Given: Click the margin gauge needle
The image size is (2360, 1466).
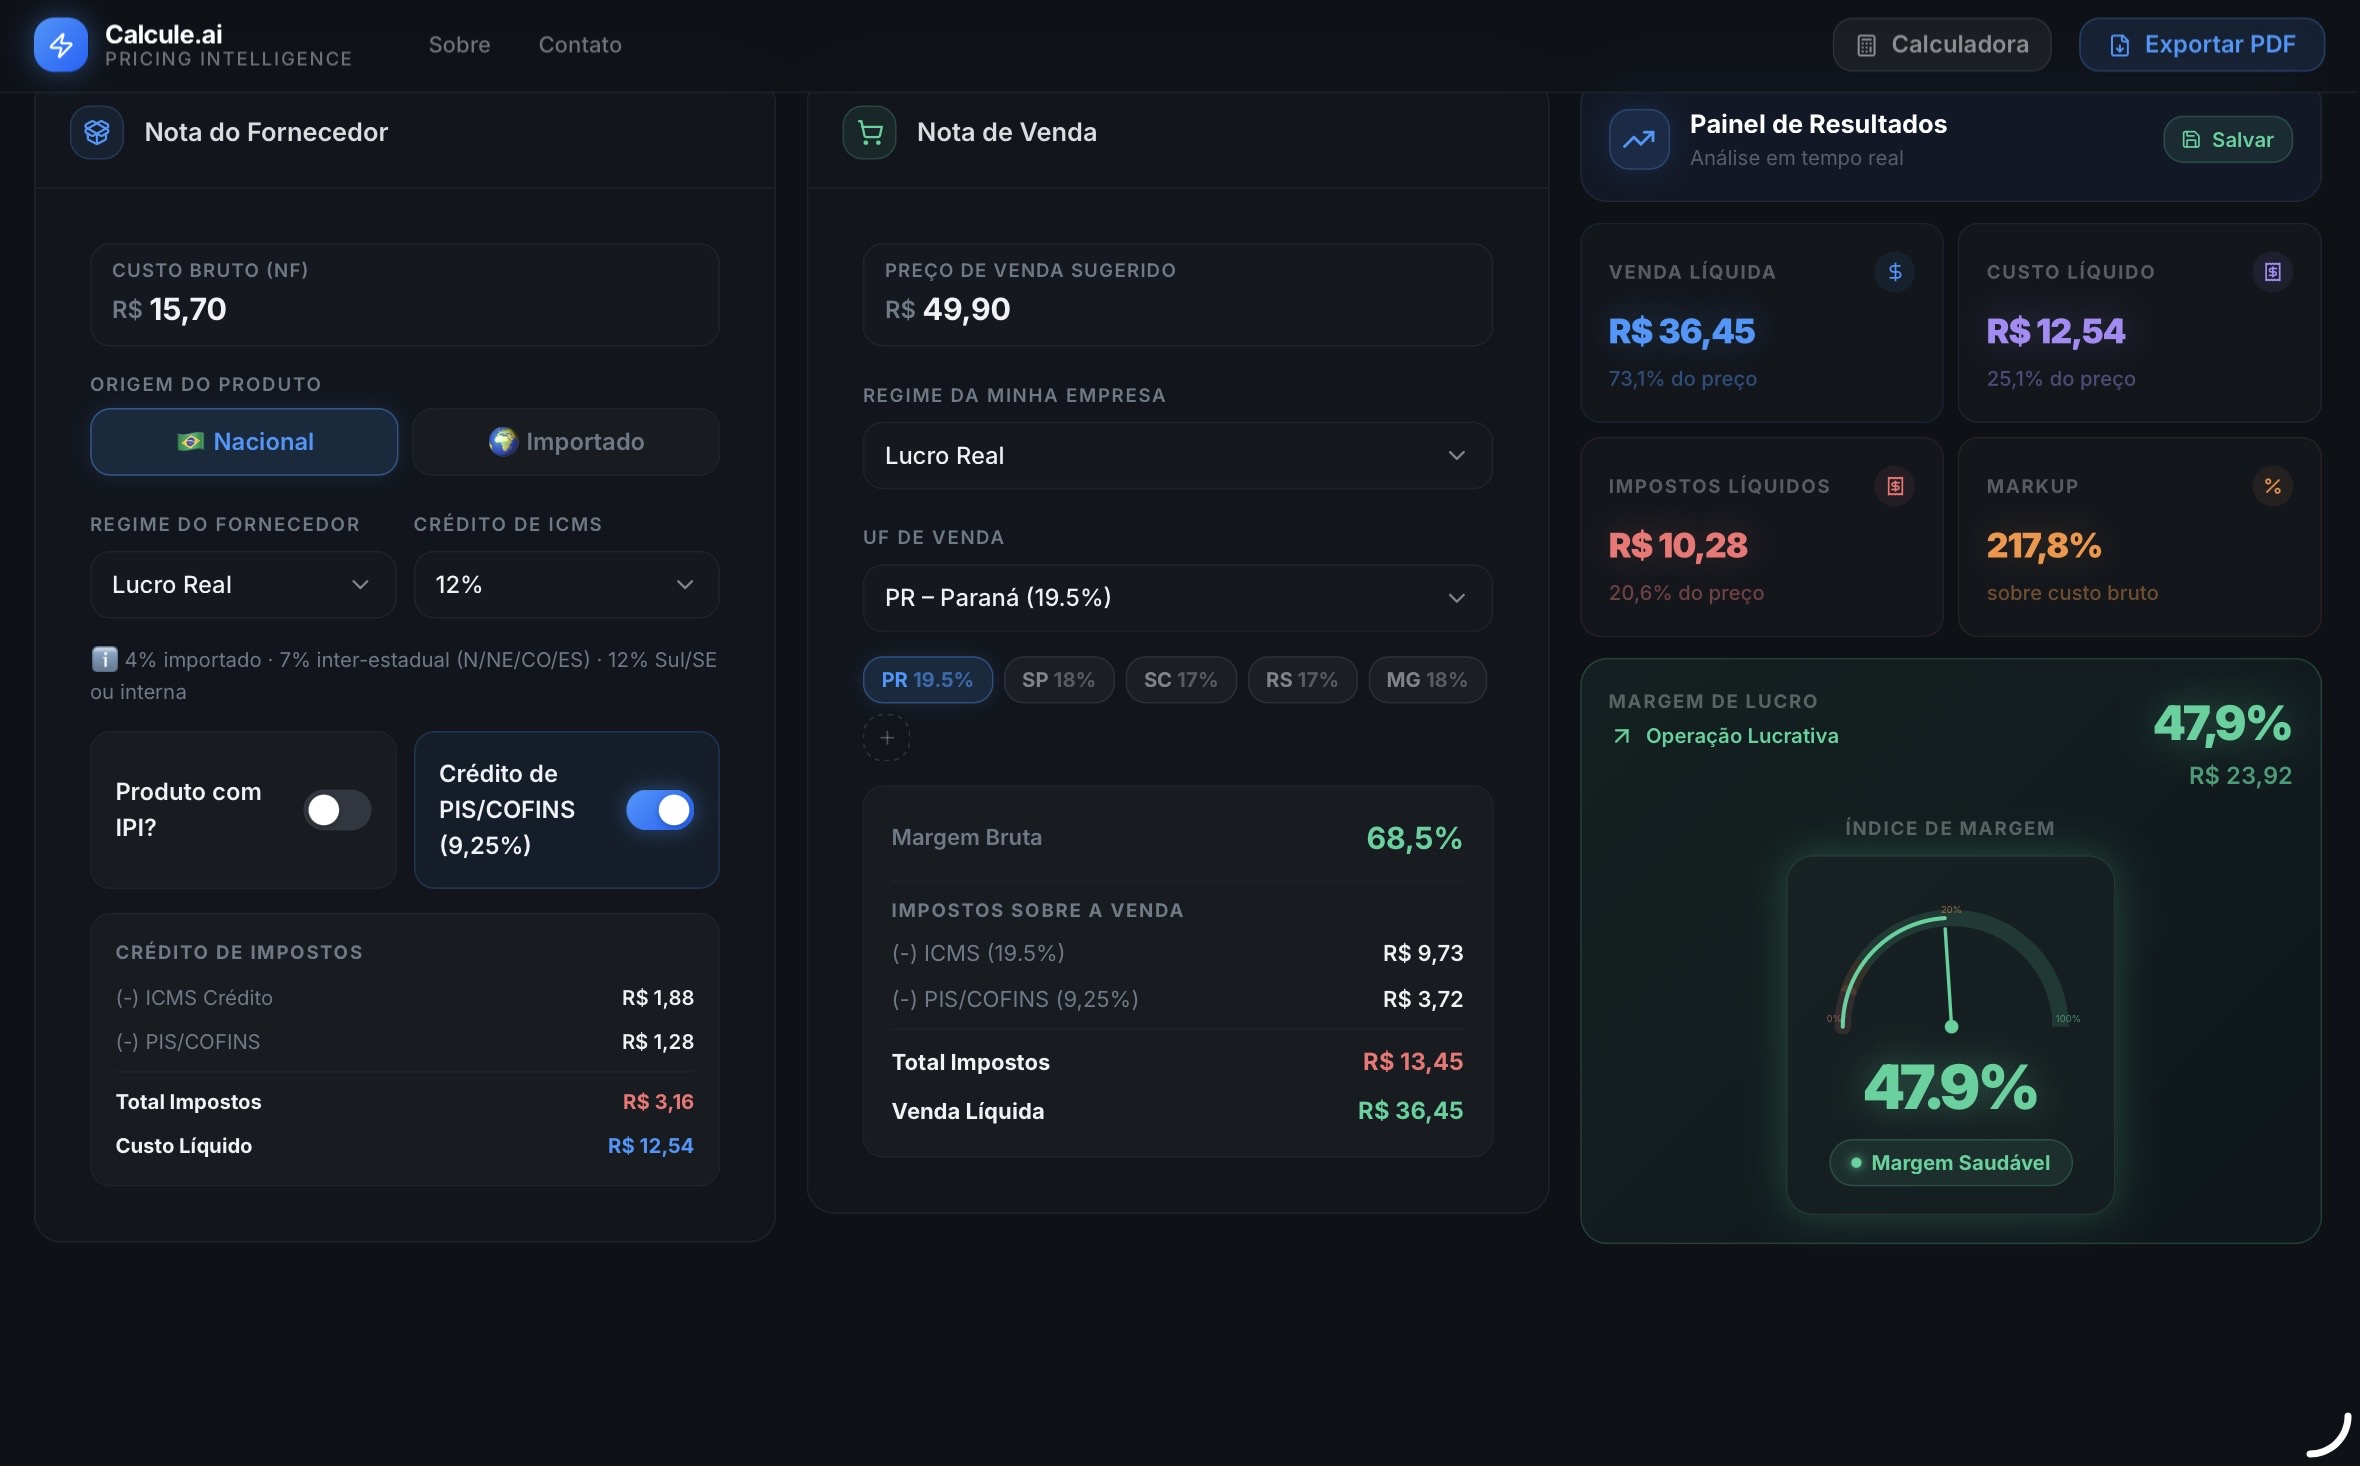Looking at the screenshot, I should [x=1948, y=978].
